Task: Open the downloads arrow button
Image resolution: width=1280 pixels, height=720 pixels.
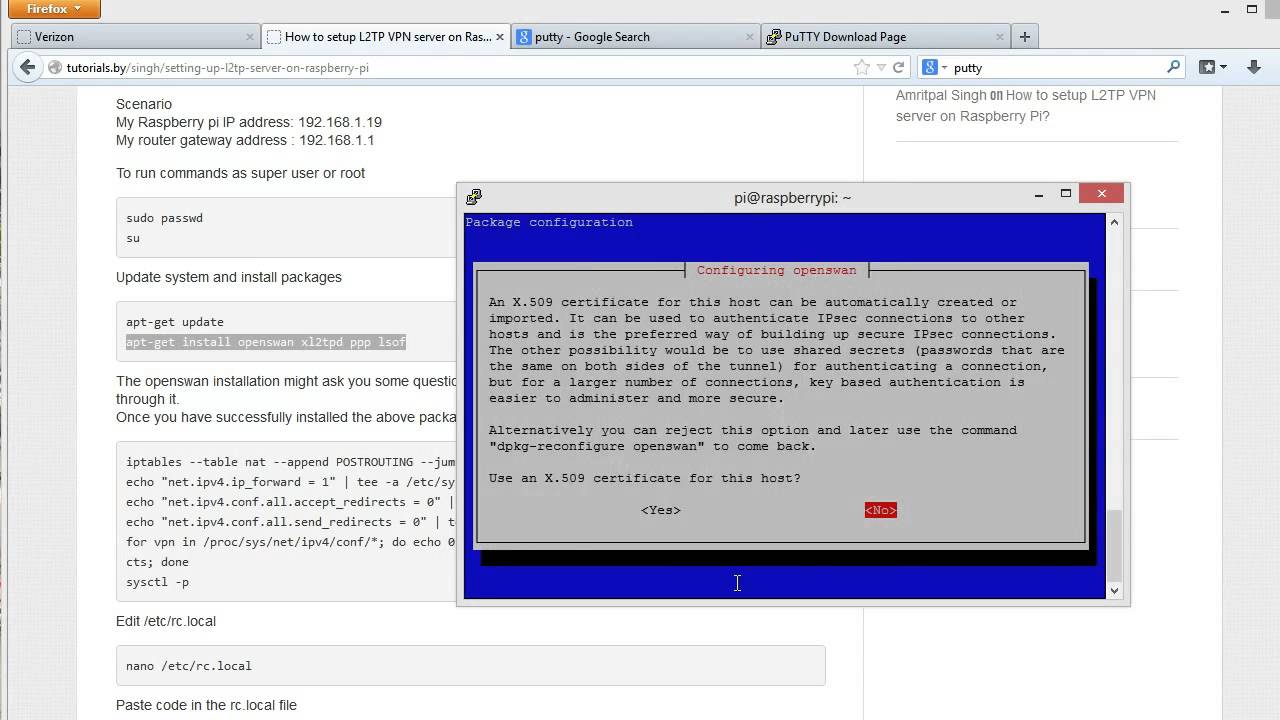Action: (1254, 67)
